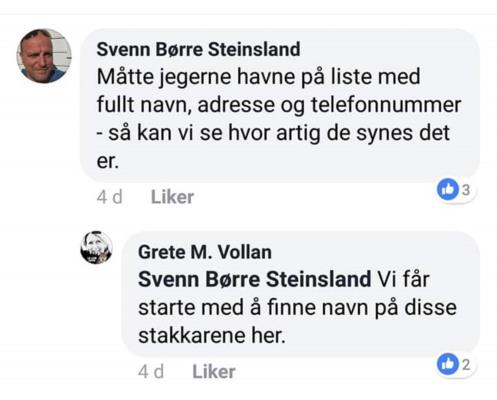The image size is (497, 400).
Task: Open Grete M. Vollan's profile picture
Action: point(97,247)
